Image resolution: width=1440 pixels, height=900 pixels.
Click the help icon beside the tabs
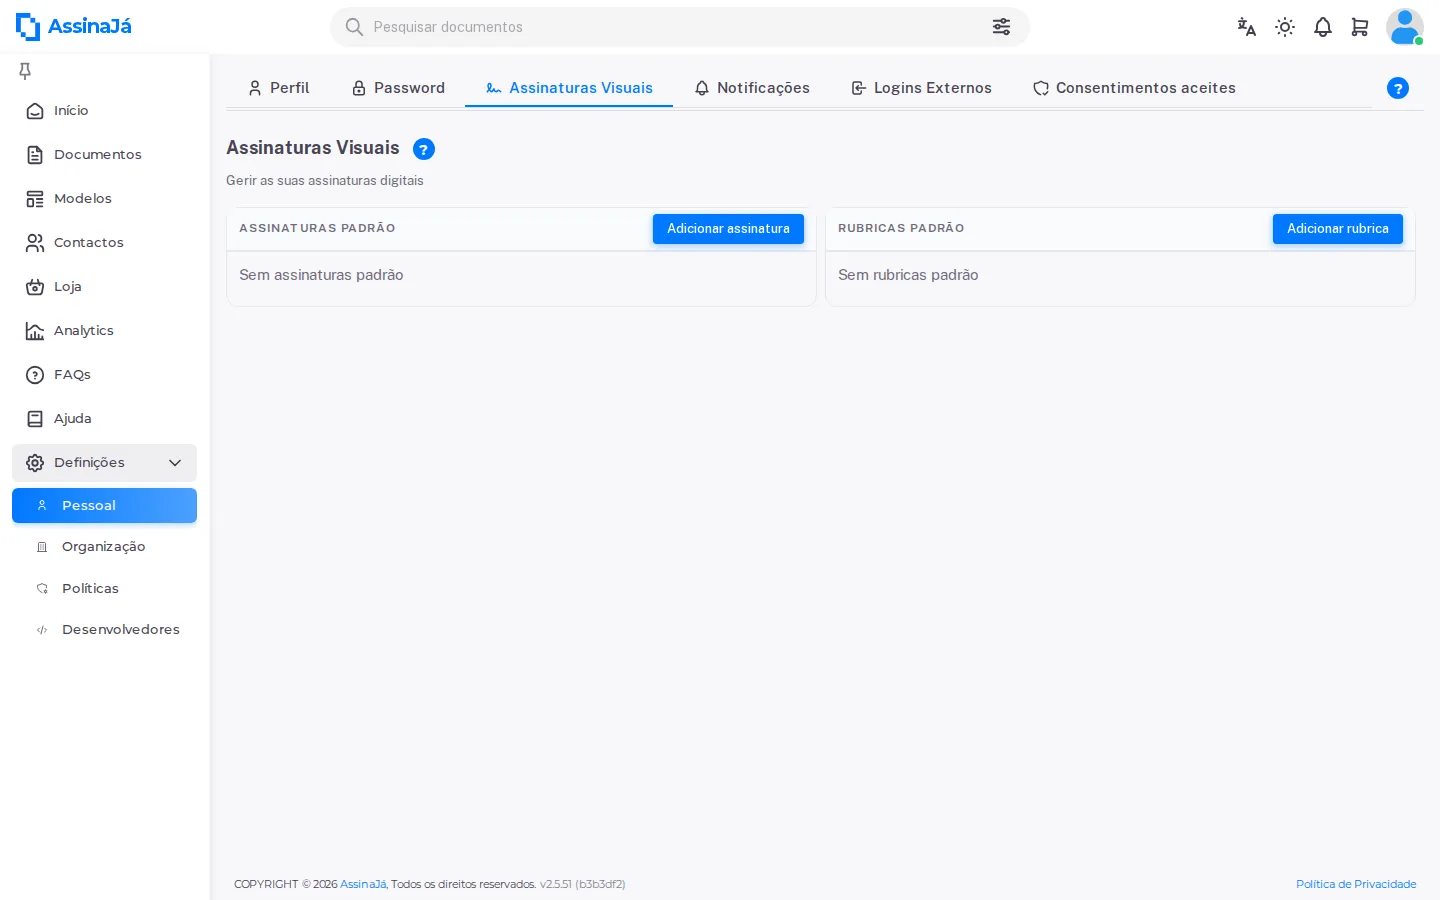point(1398,88)
